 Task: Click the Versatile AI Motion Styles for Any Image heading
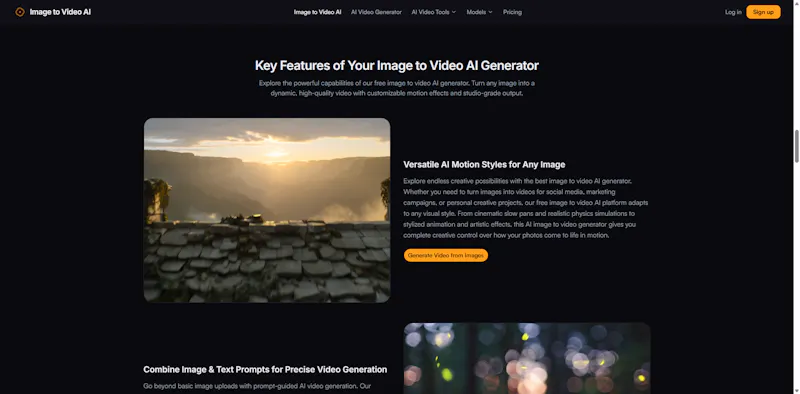pos(484,164)
